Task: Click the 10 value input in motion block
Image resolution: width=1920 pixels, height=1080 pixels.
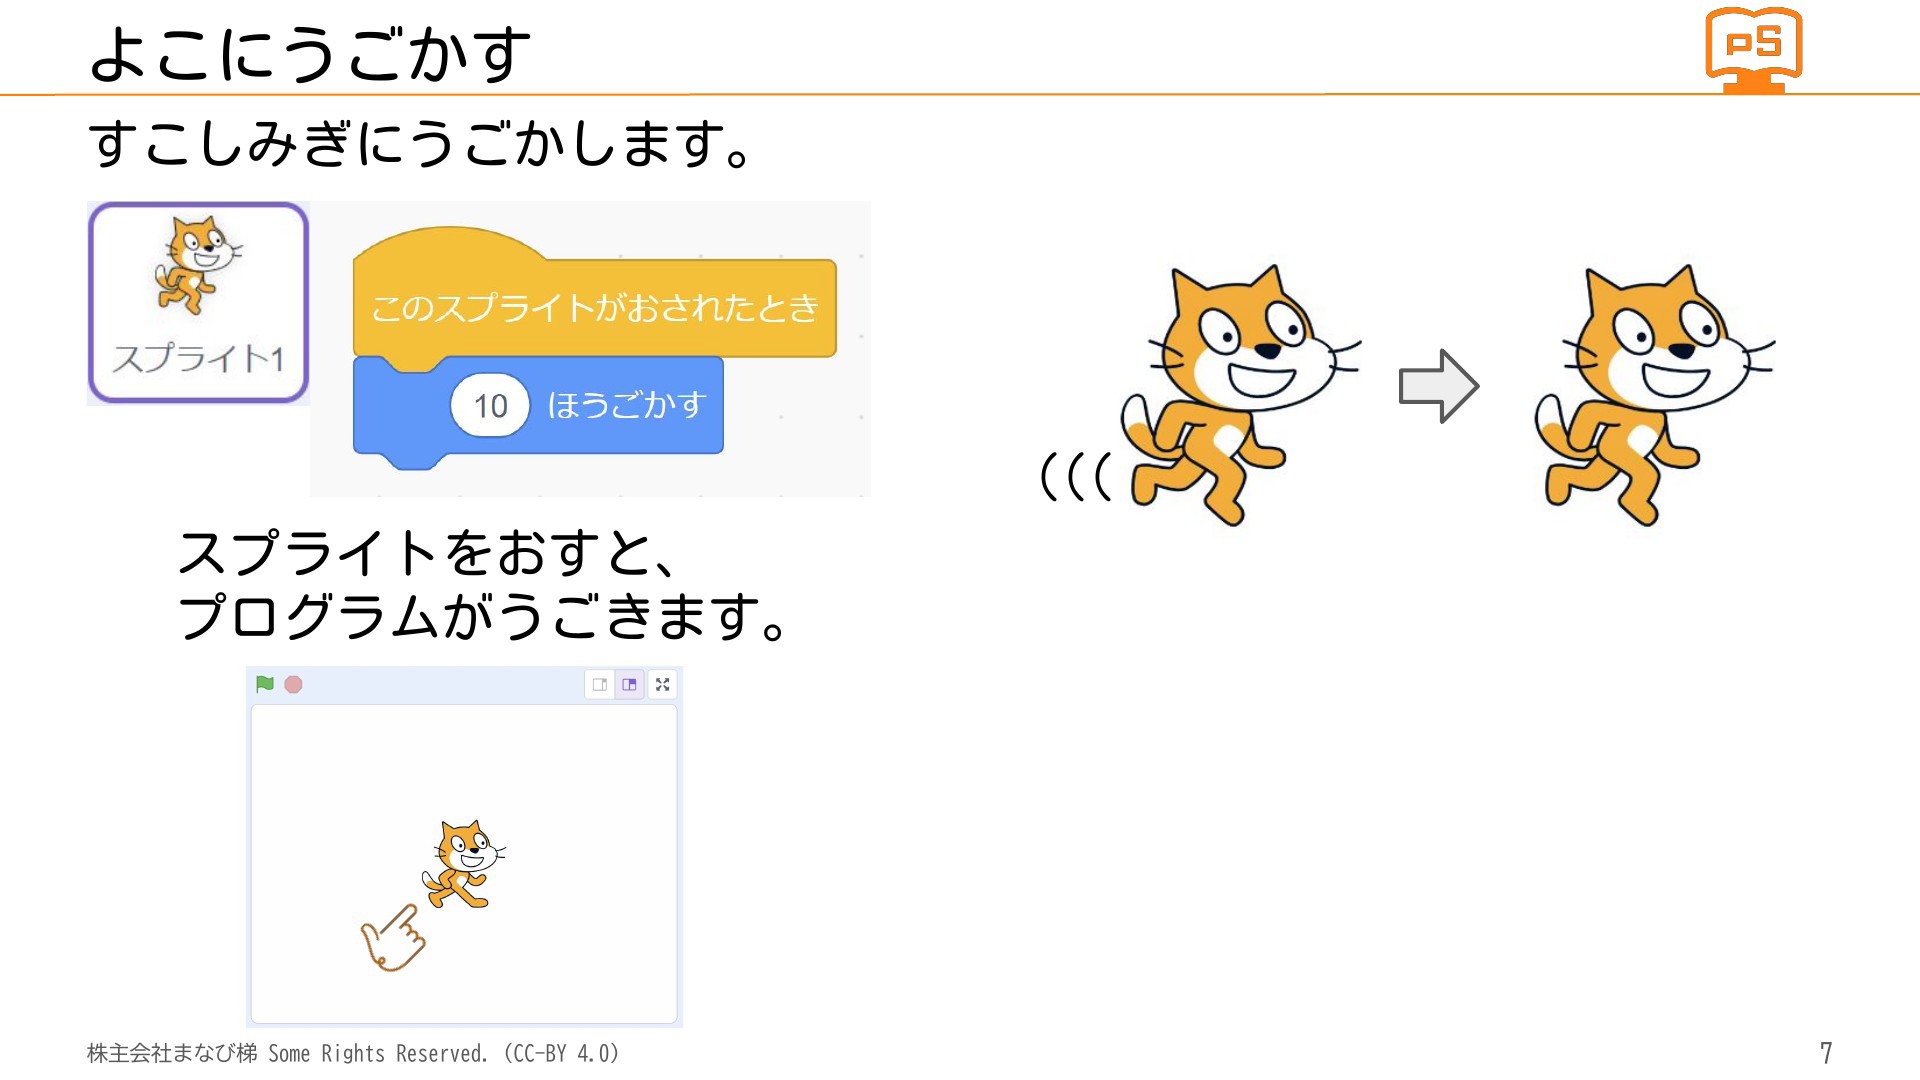Action: [x=490, y=406]
